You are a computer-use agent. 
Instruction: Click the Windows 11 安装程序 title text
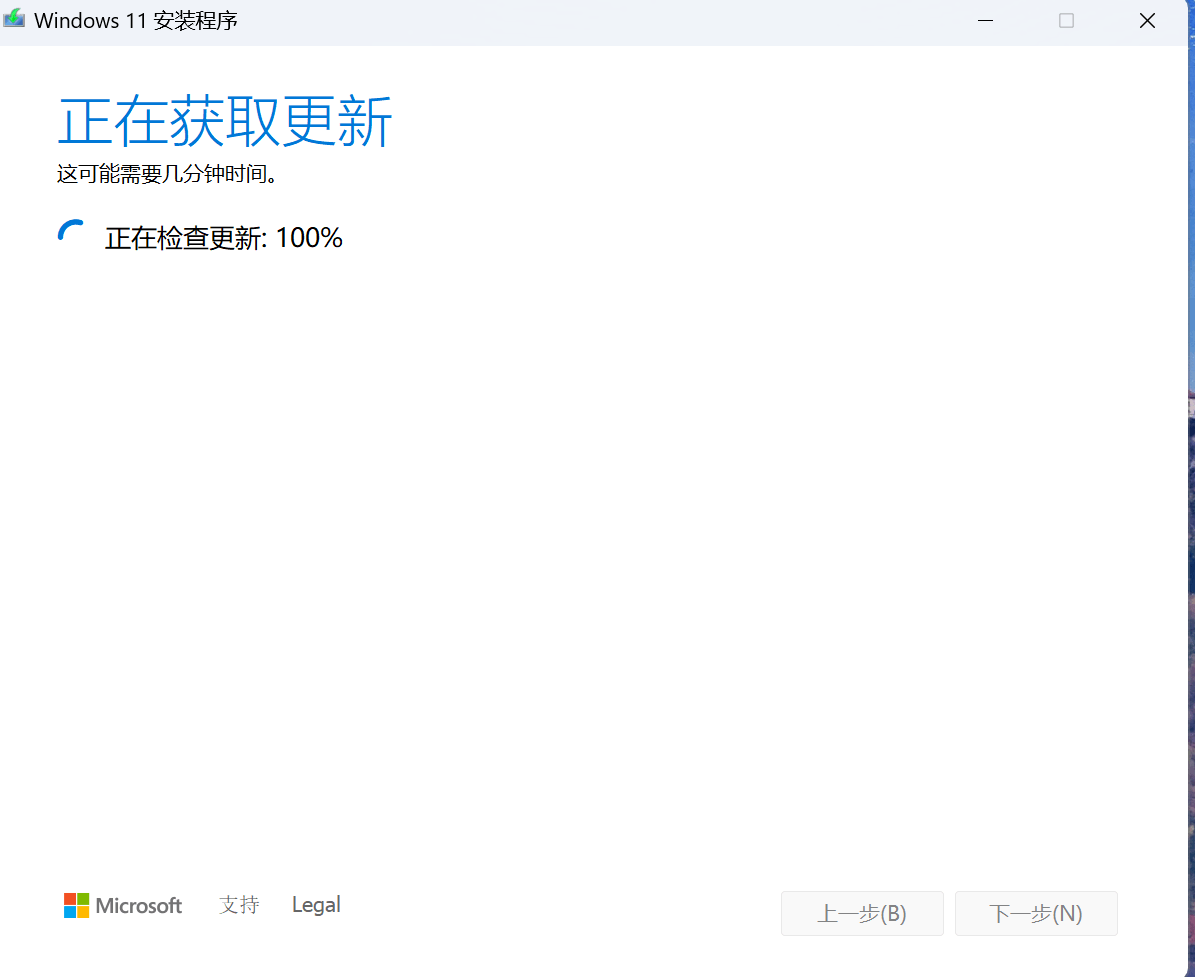(136, 21)
